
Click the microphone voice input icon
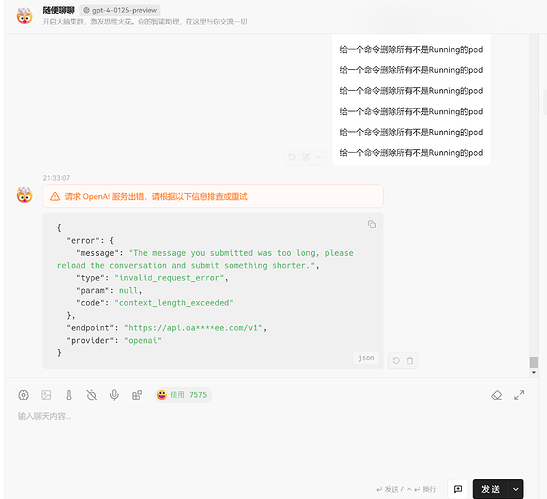pyautogui.click(x=114, y=395)
